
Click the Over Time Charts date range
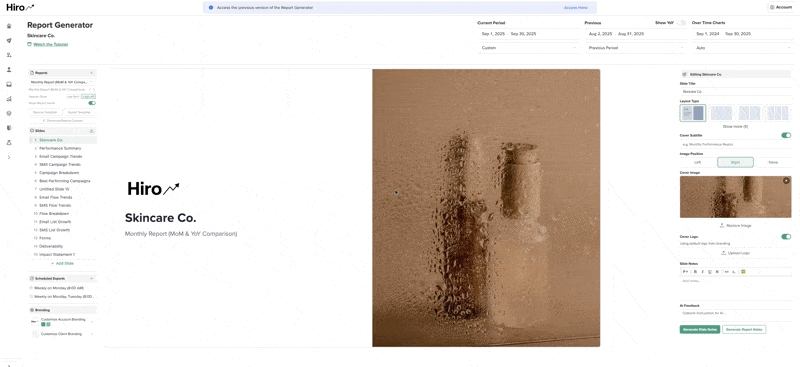[x=742, y=34]
